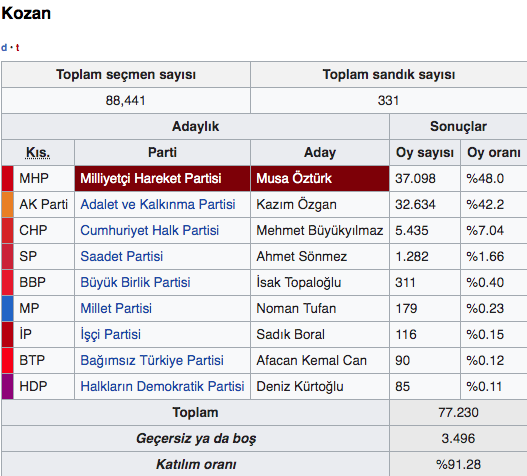527x476 pixels.
Task: Click the Parti column header
Action: (x=162, y=153)
